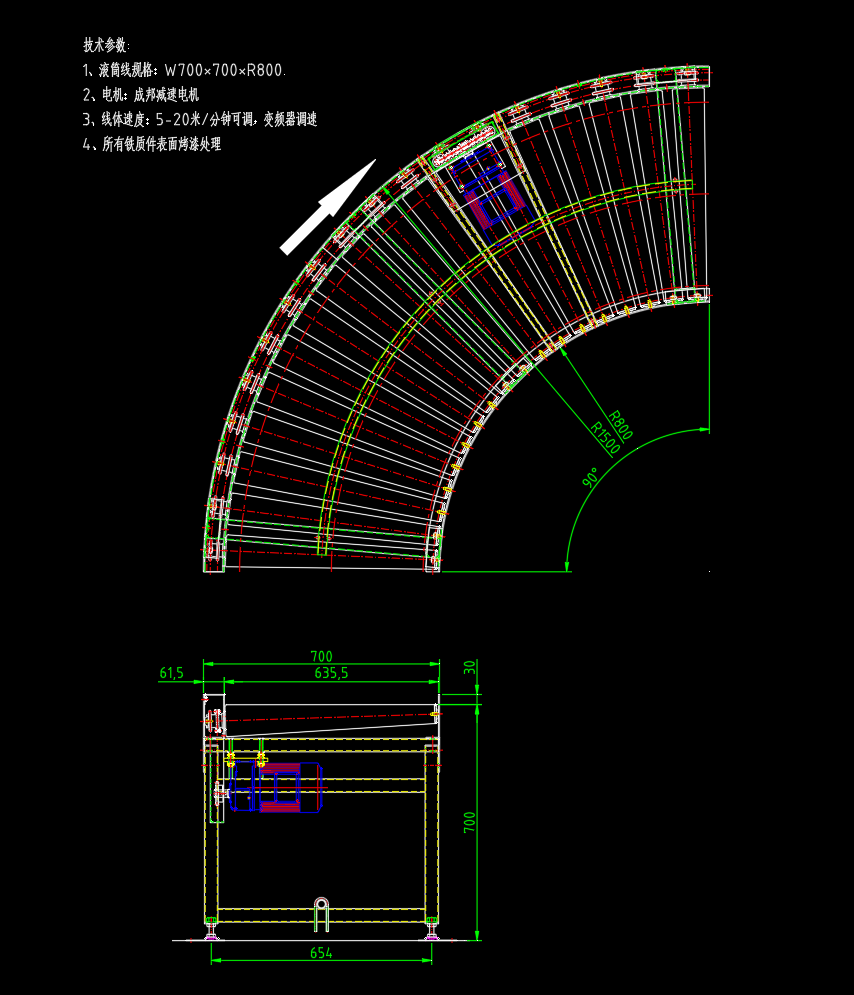
Task: Select the line speed note '5-20米/分钟可调'
Action: point(200,119)
